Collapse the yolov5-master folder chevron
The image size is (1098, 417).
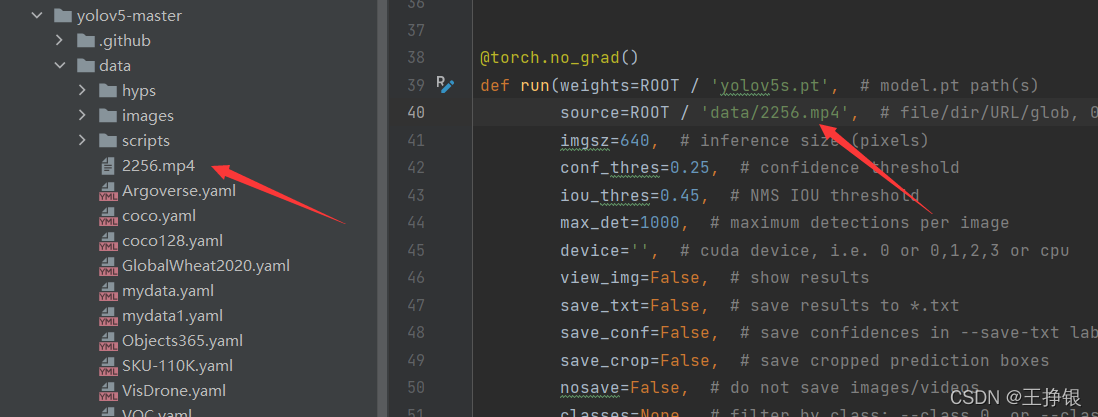coord(36,15)
